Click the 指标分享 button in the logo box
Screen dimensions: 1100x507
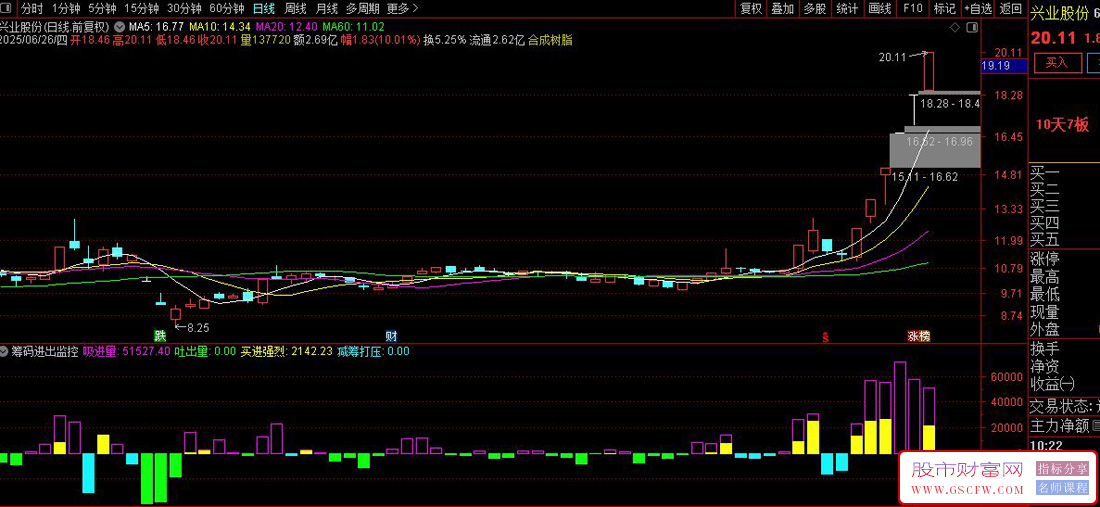point(1062,469)
